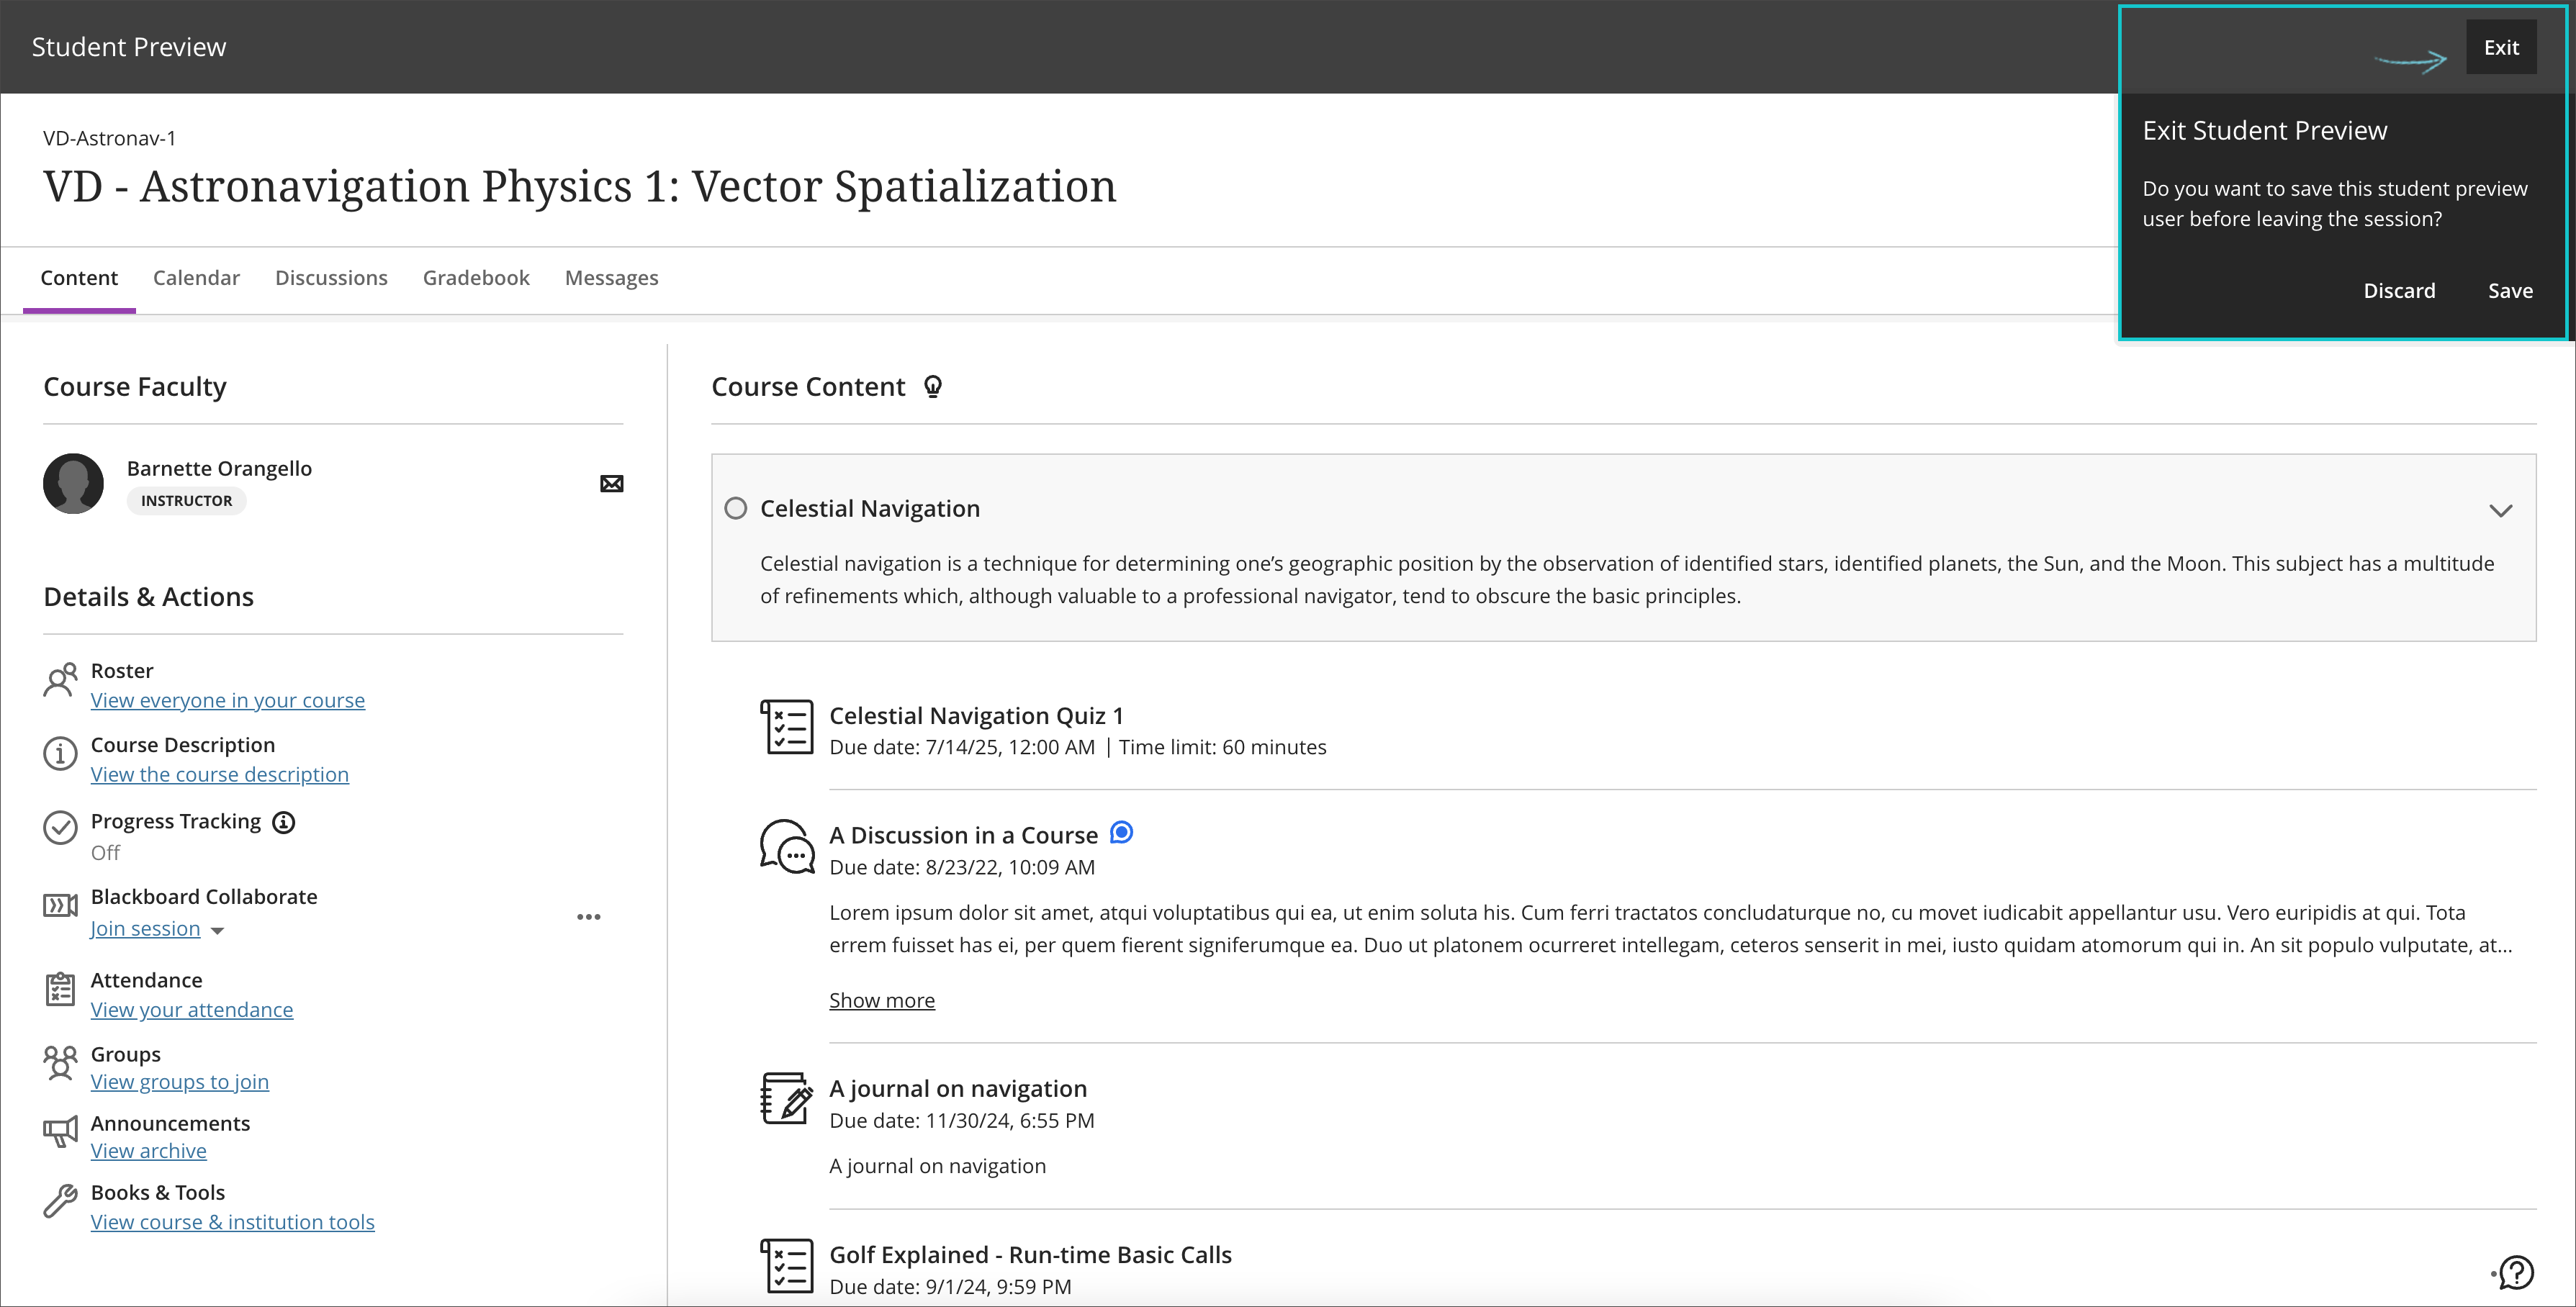
Task: Click the discussion bubbles icon
Action: [787, 847]
